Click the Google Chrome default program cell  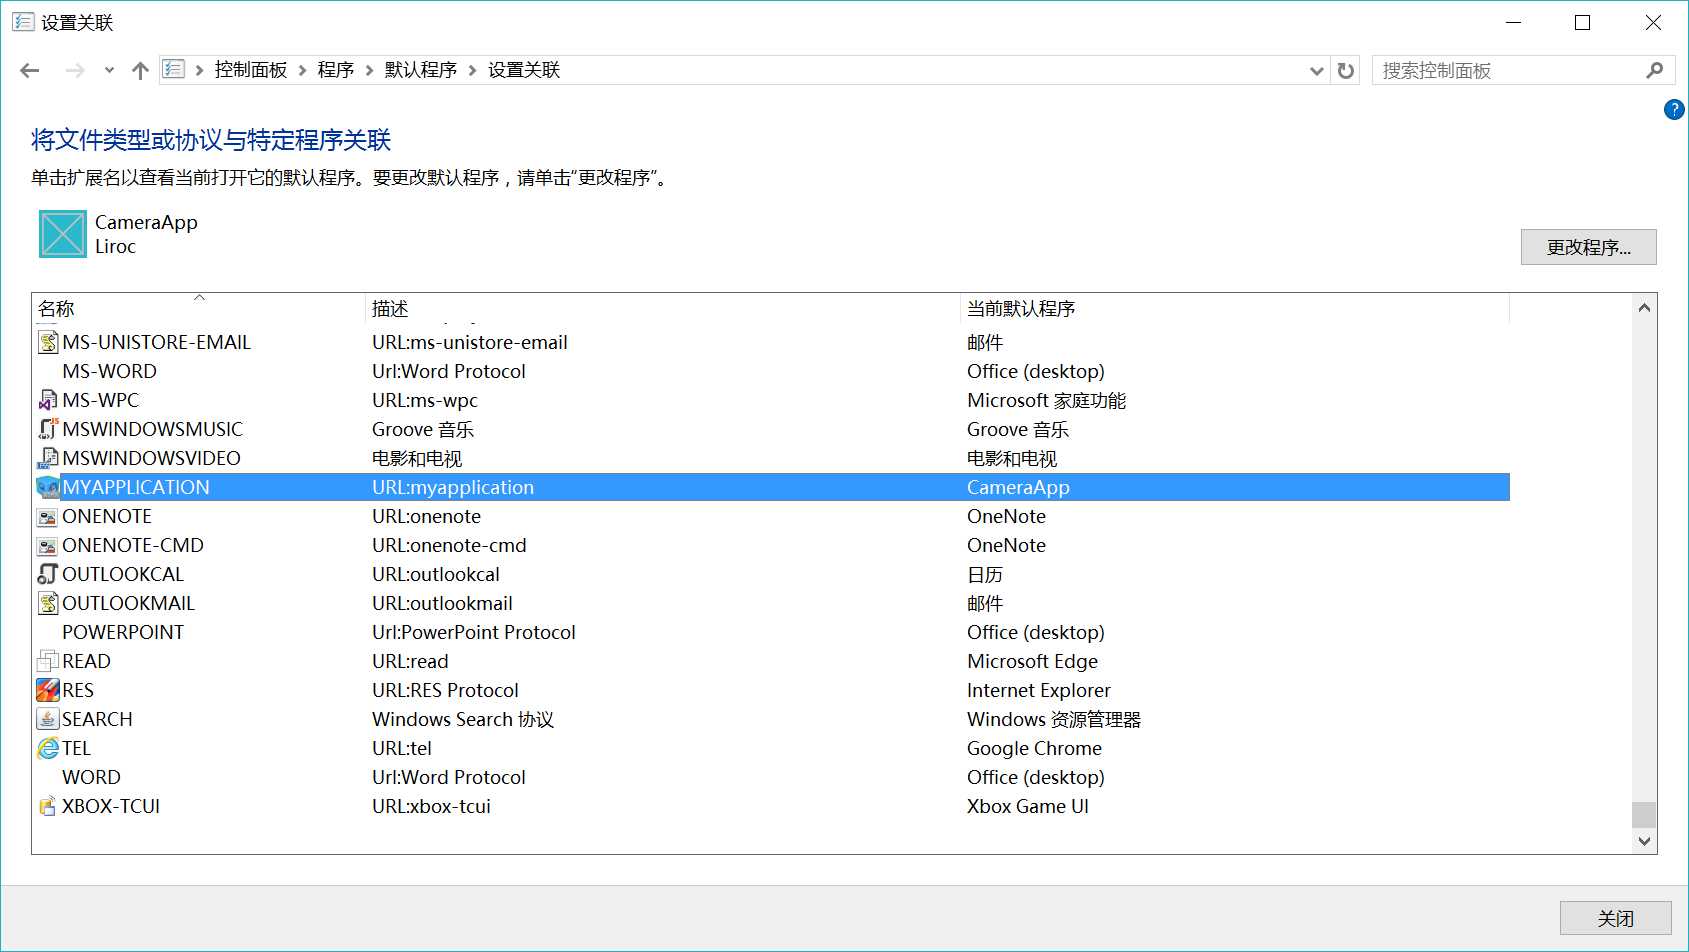[x=1034, y=748]
